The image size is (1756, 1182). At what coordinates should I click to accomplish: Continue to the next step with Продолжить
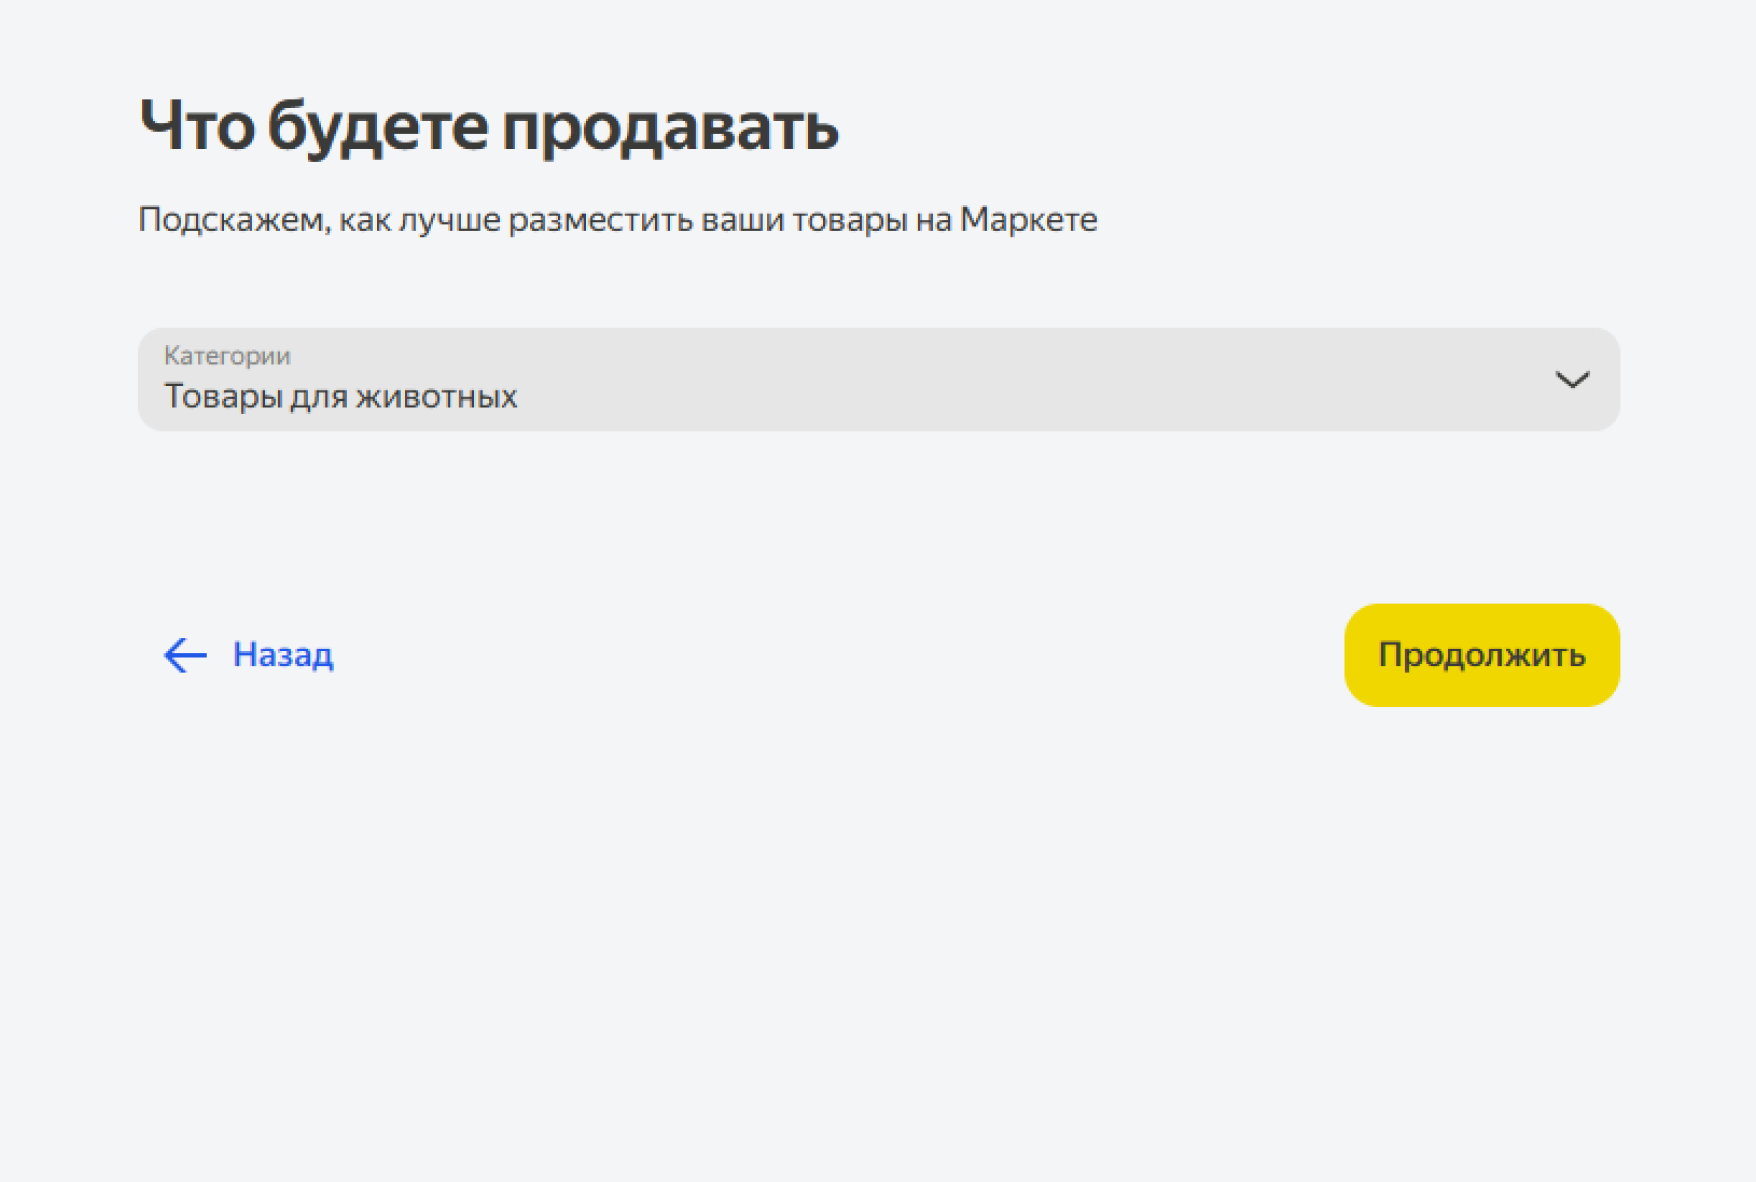[x=1481, y=655]
